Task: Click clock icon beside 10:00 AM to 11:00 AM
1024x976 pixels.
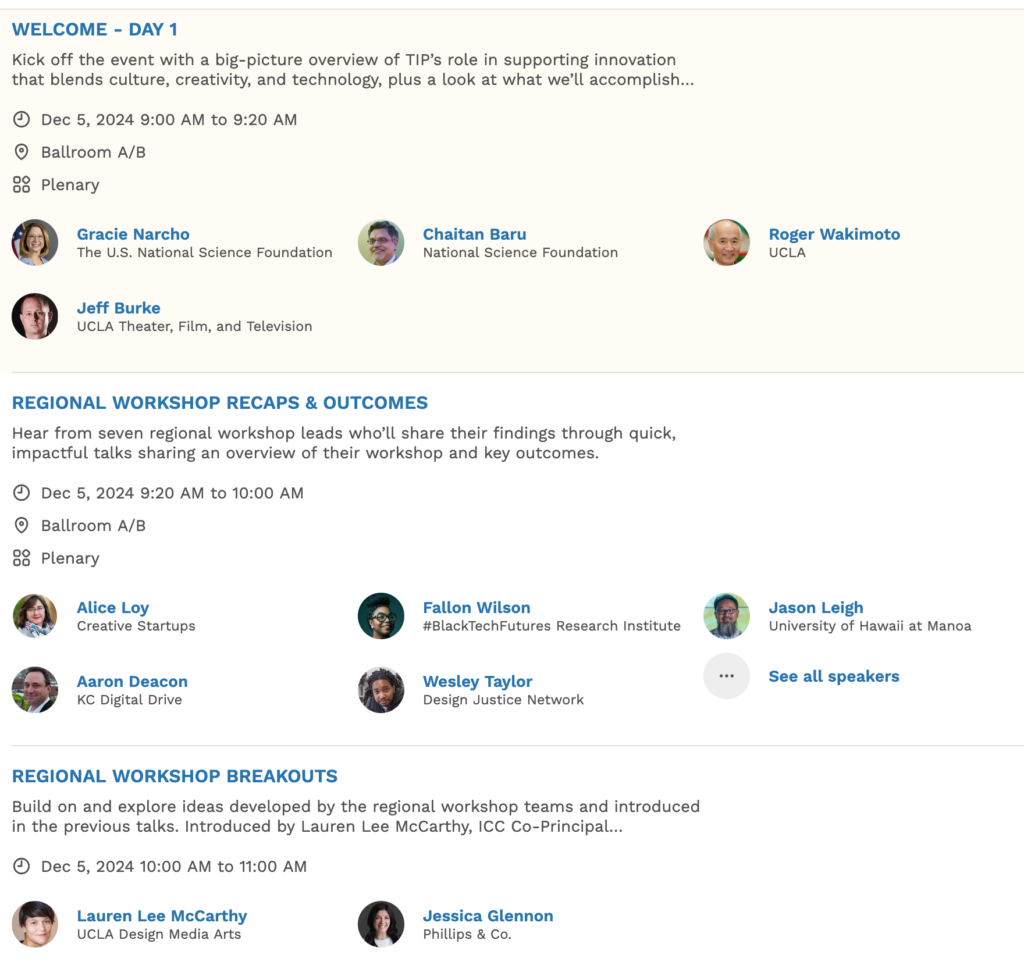Action: pos(22,866)
